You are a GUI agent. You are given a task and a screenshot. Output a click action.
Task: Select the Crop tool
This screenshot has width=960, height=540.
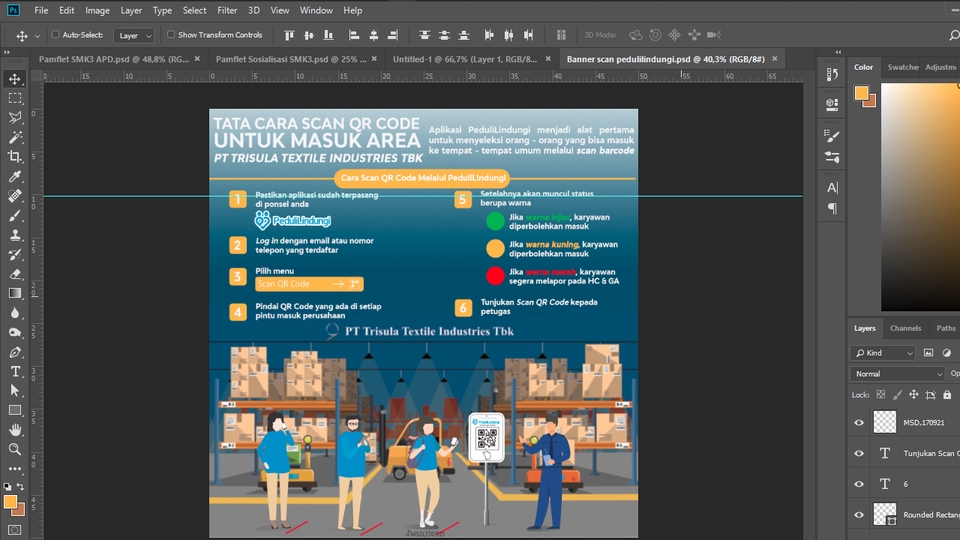click(x=15, y=157)
